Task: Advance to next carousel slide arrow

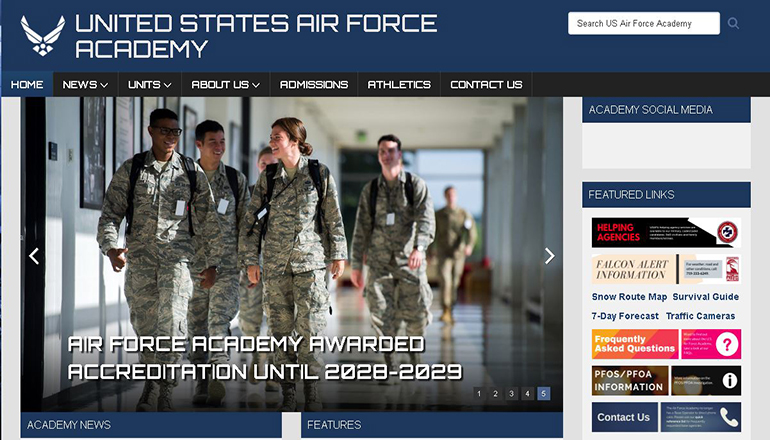Action: point(550,256)
